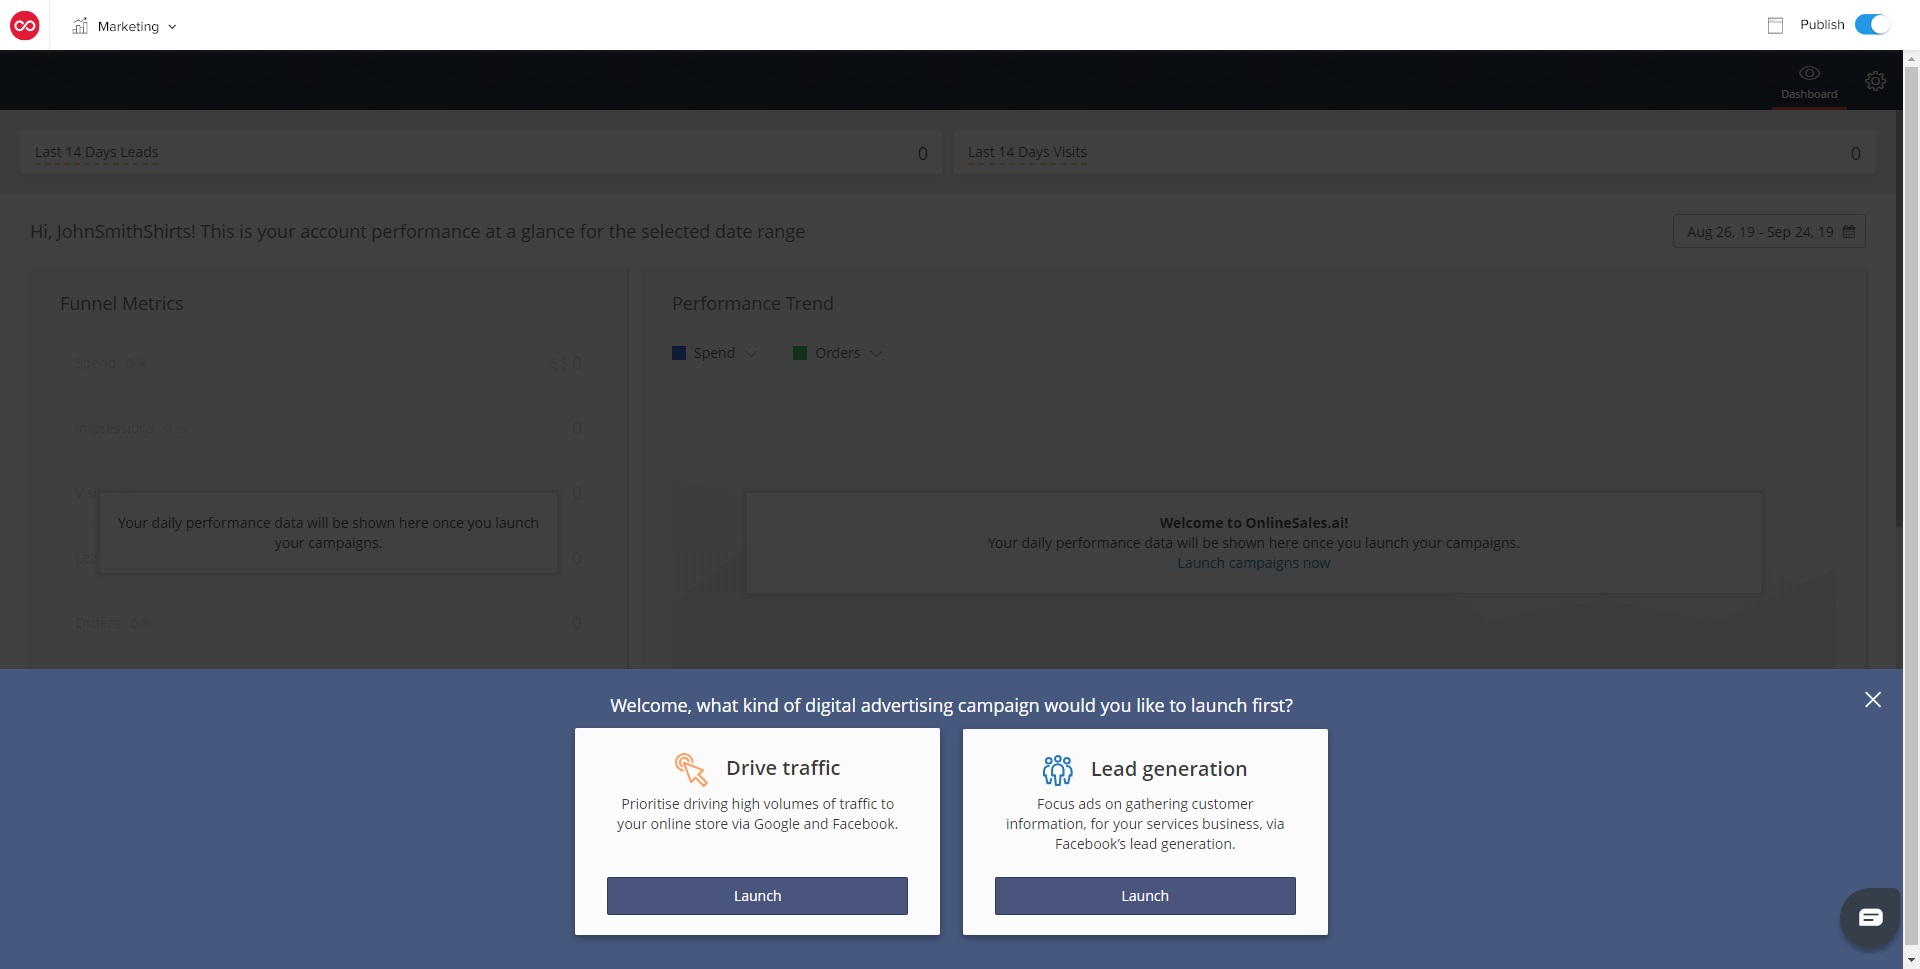Click the scrollbar down arrow
Image resolution: width=1920 pixels, height=969 pixels.
pos(1911,960)
